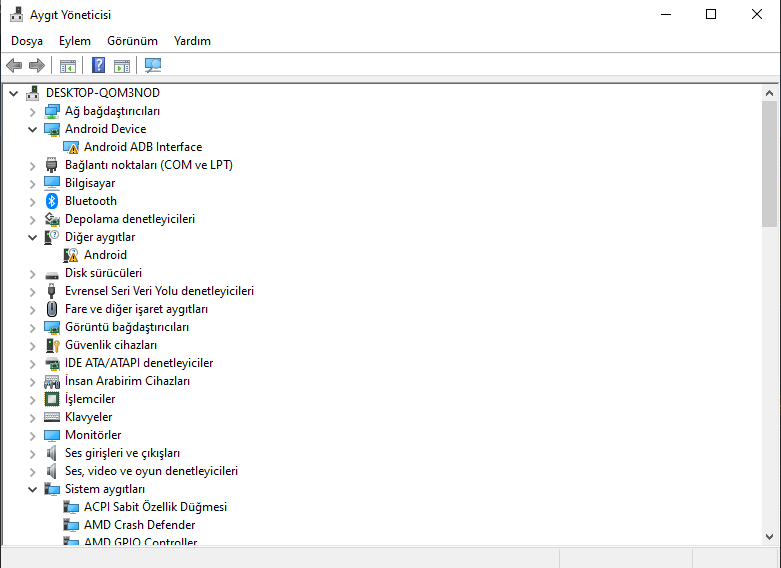Select the Monitörler label

pyautogui.click(x=93, y=435)
